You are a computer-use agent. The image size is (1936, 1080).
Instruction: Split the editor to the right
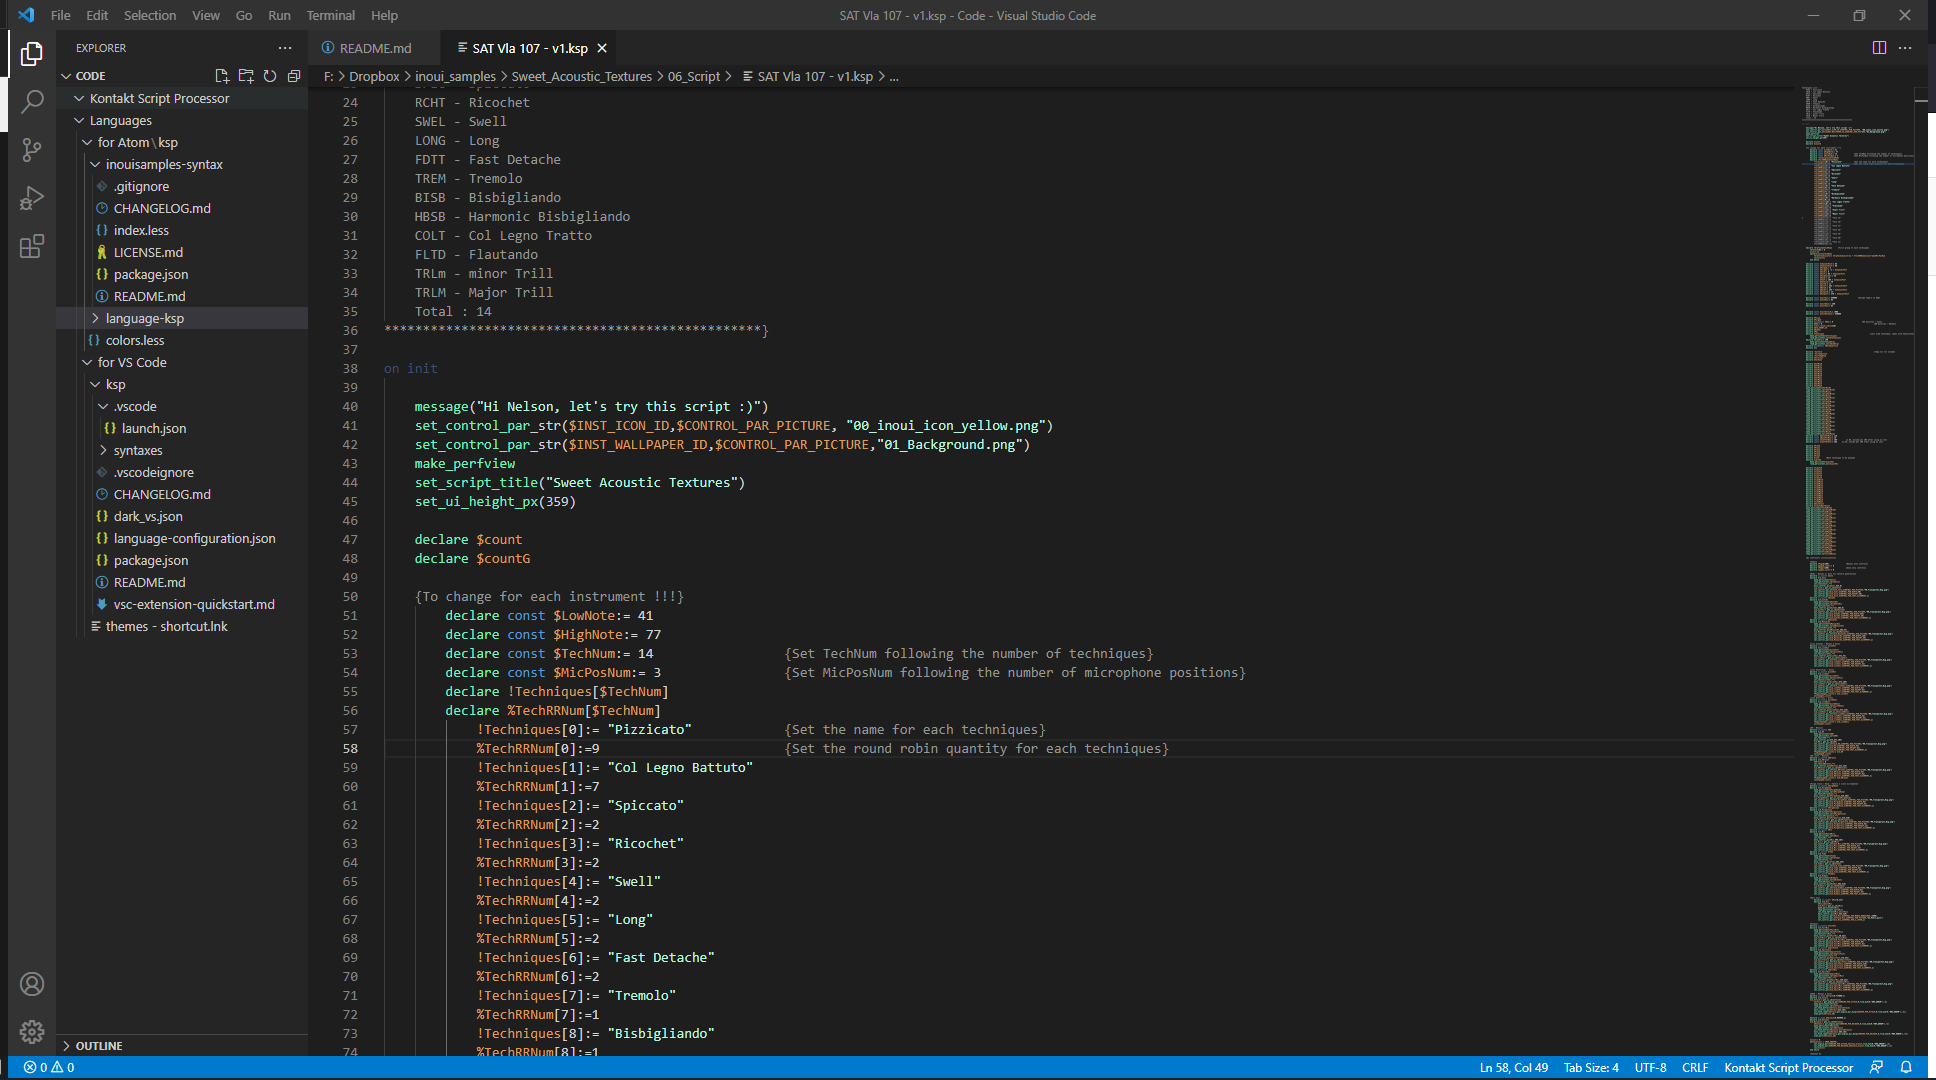[1879, 48]
